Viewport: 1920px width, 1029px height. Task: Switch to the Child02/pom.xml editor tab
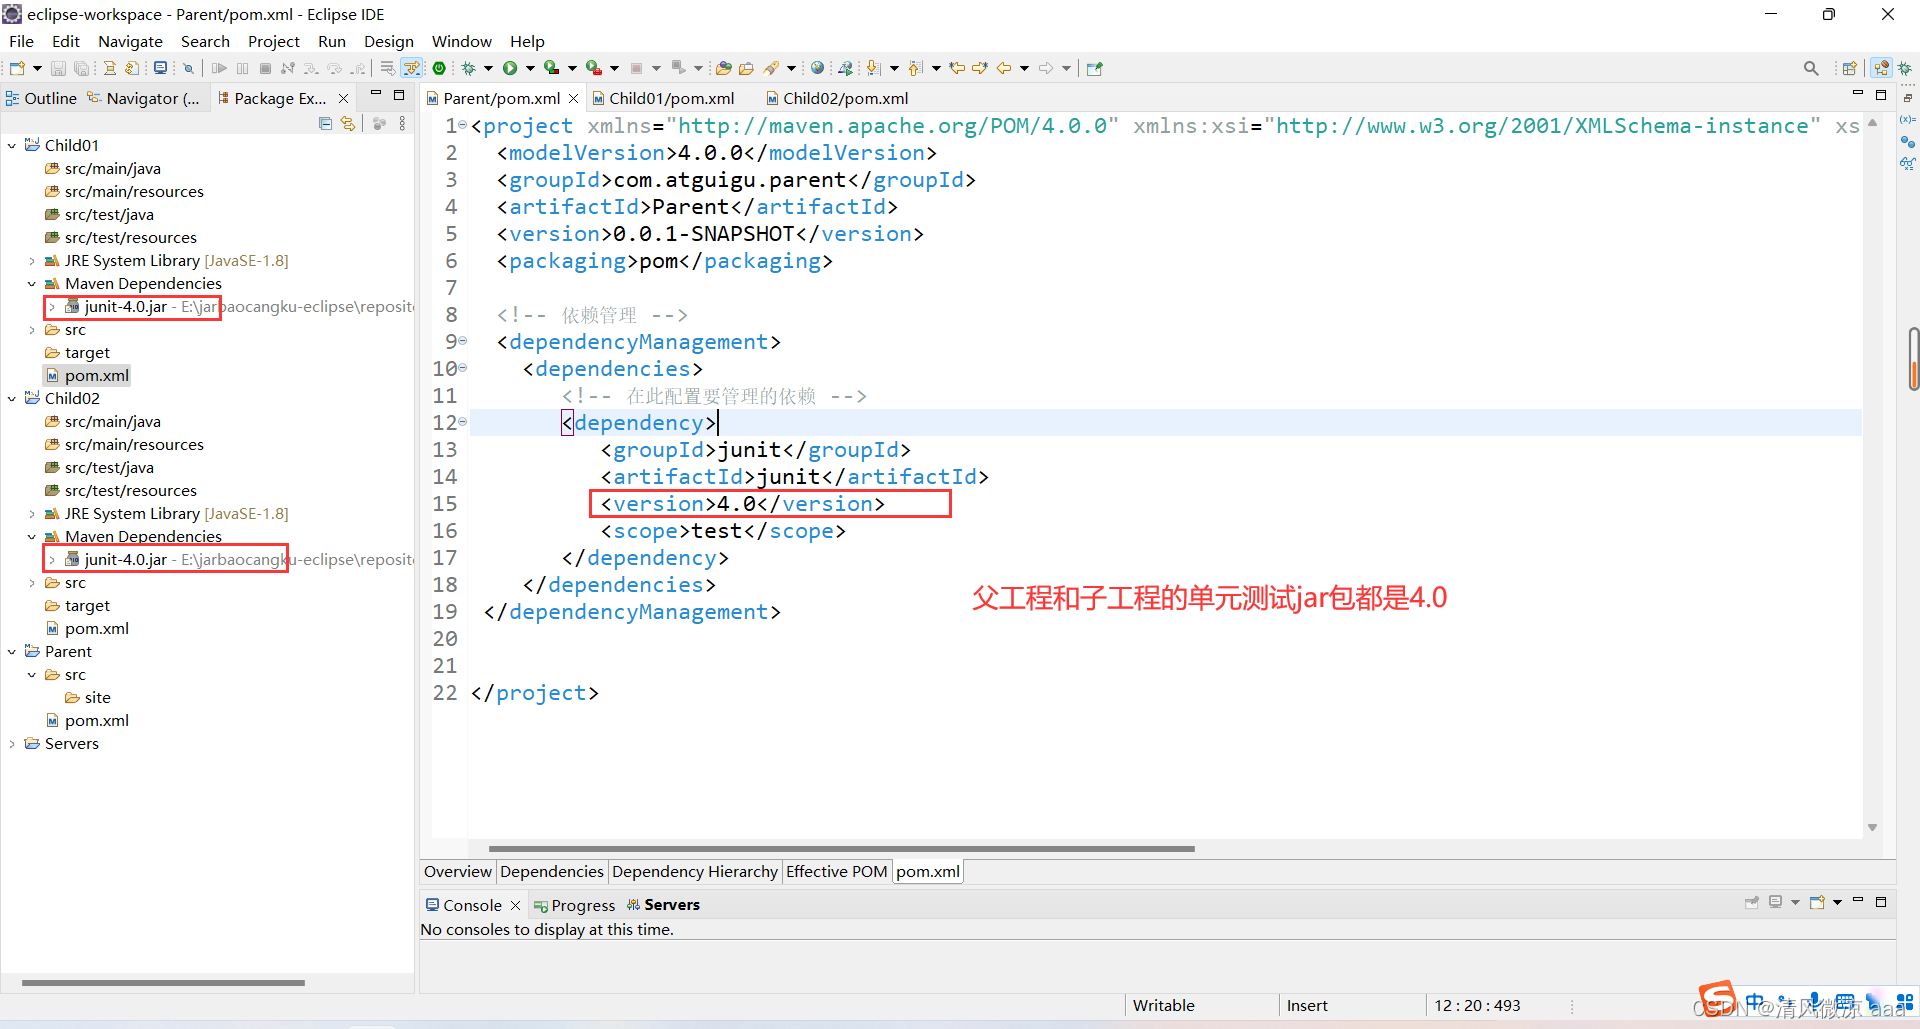(837, 98)
